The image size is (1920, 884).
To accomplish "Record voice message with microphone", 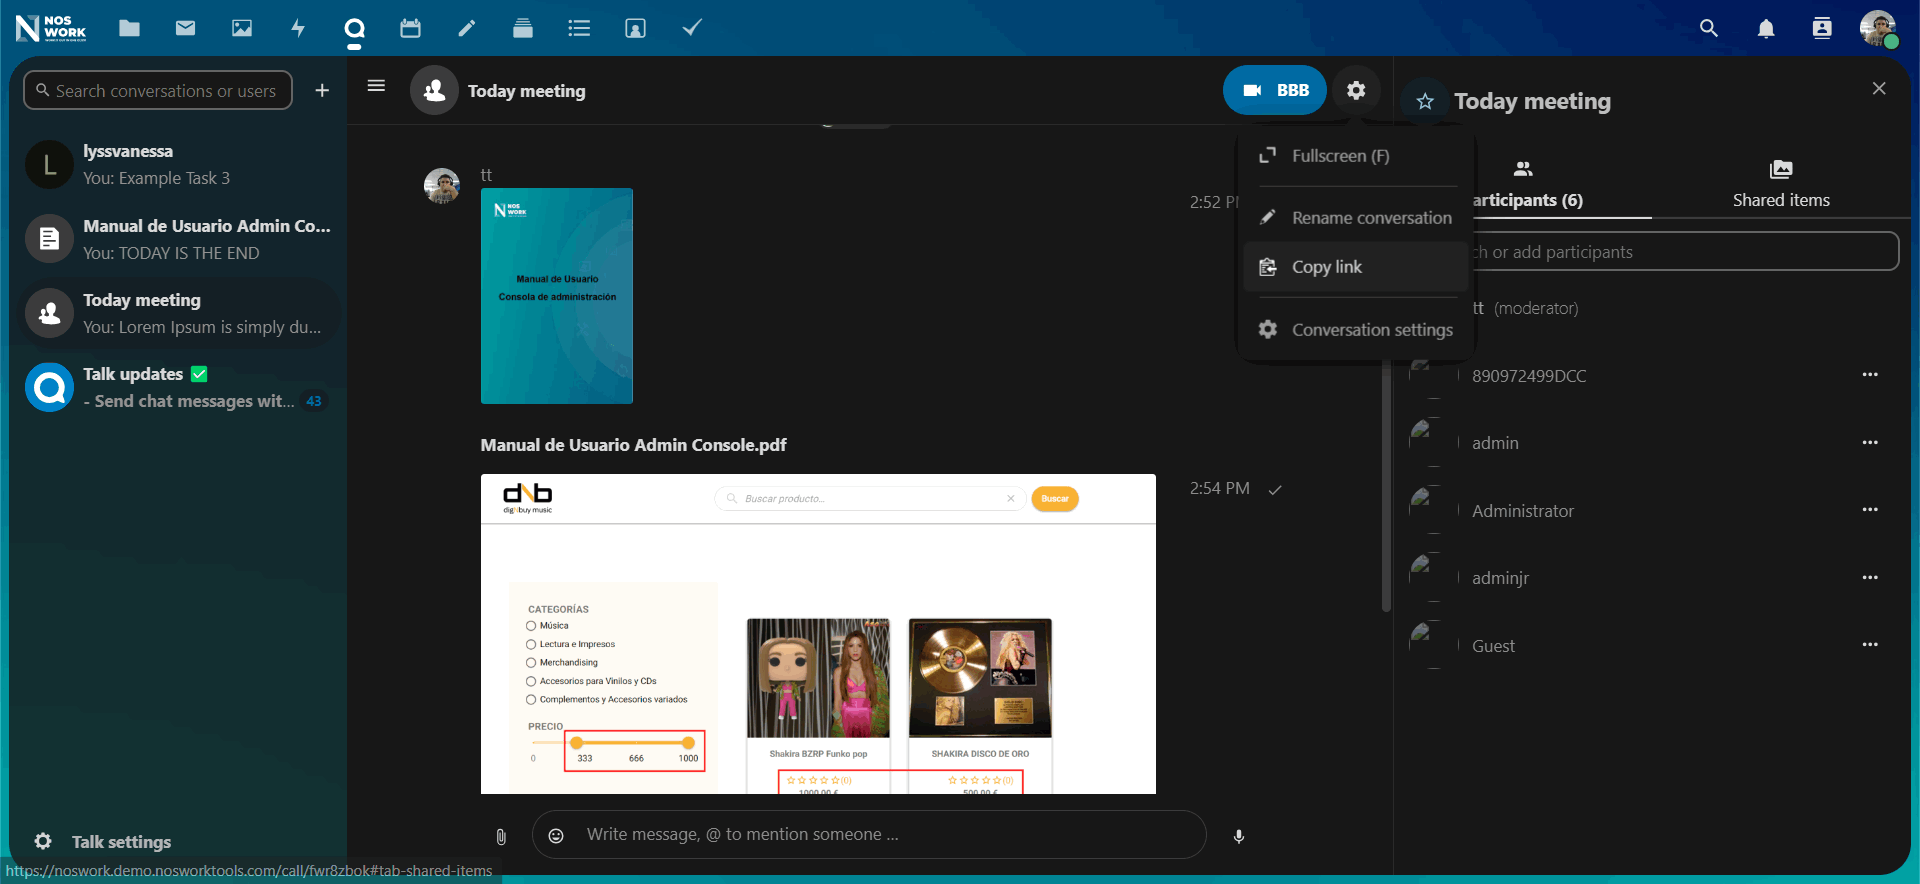I will pyautogui.click(x=1239, y=836).
